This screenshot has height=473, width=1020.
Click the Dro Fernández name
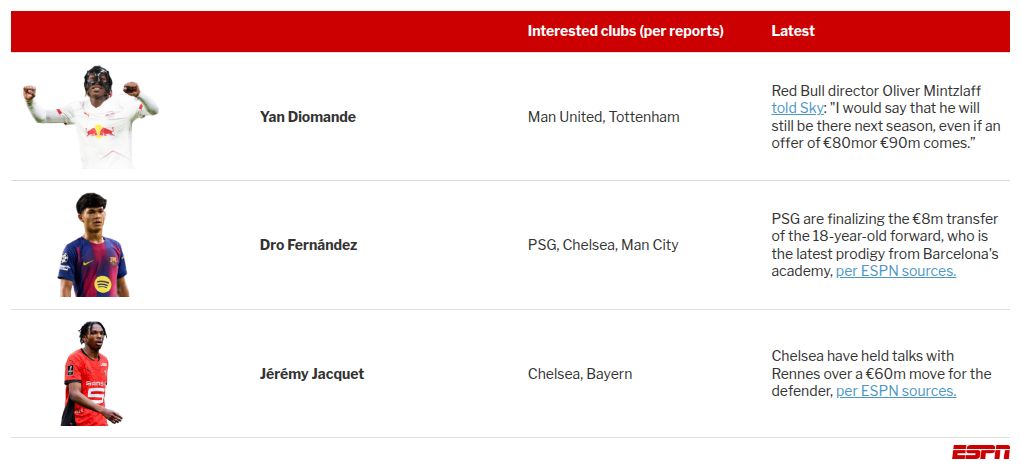pos(308,245)
